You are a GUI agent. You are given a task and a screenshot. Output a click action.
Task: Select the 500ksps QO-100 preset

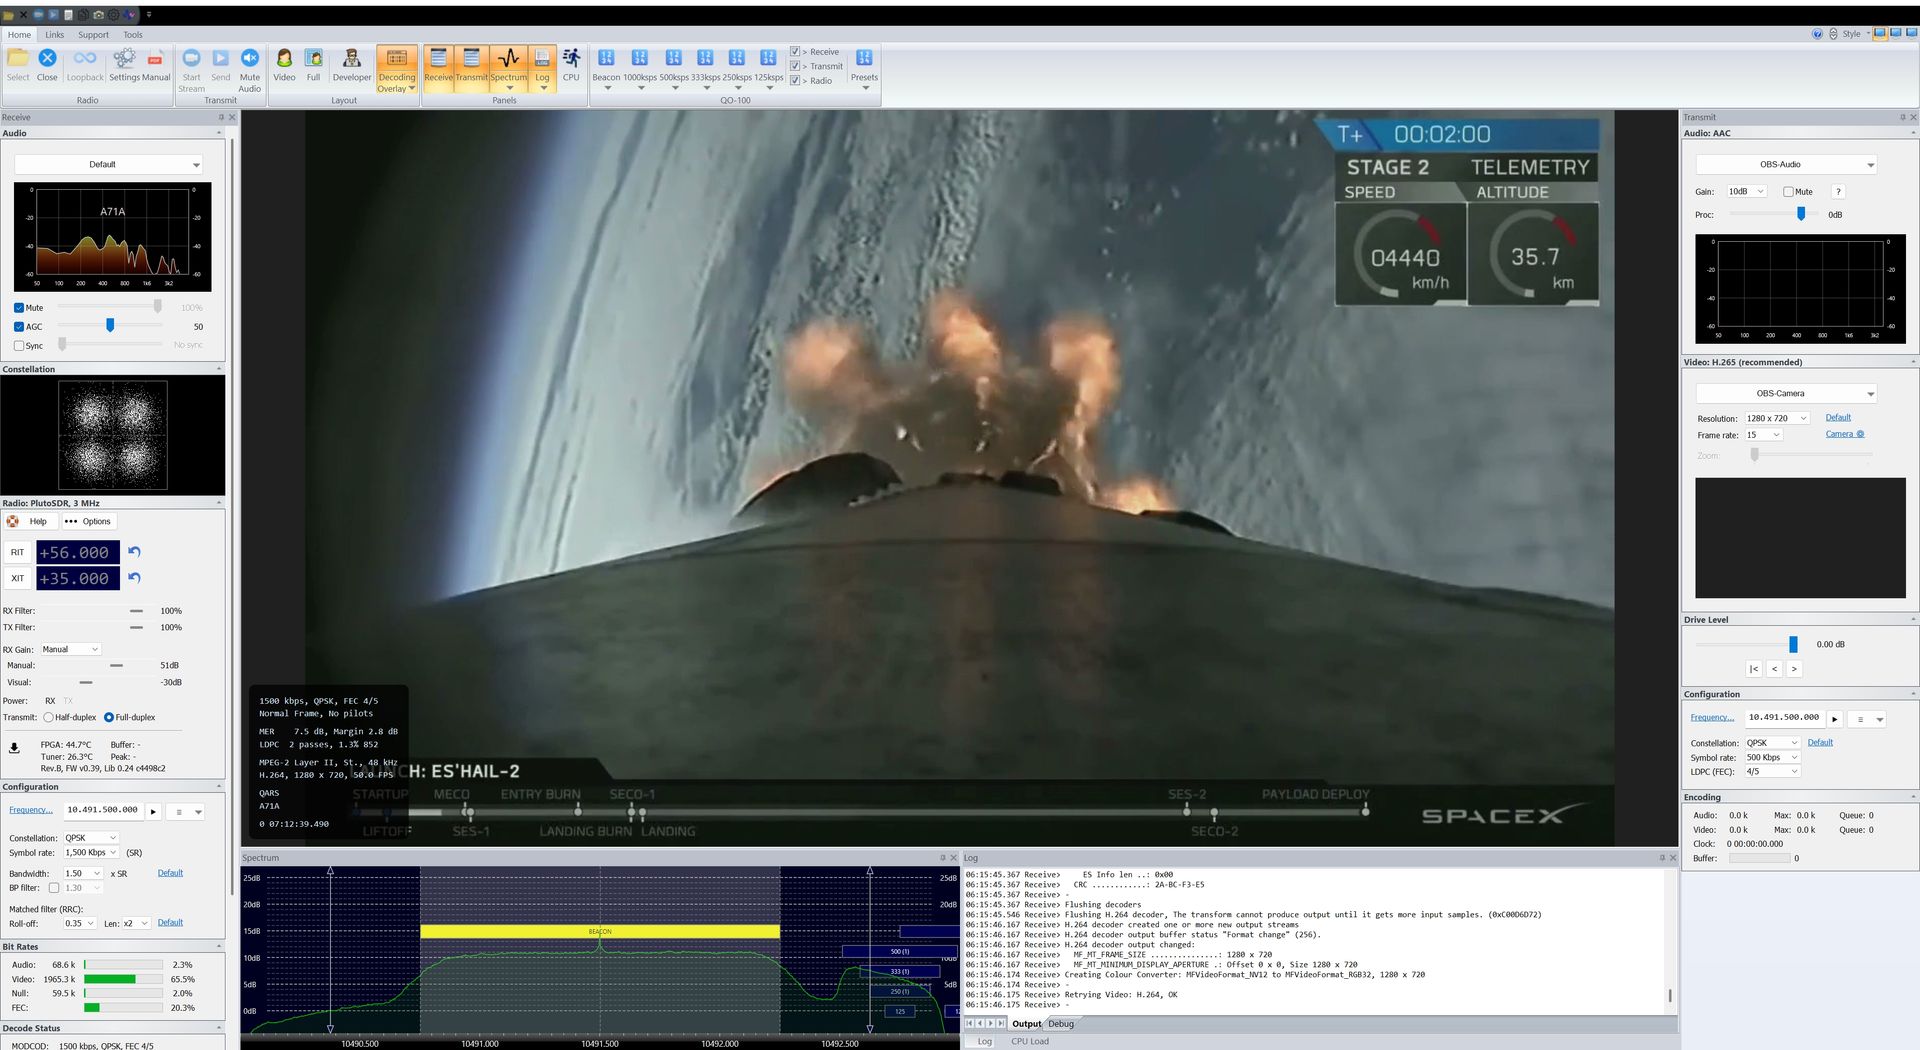[672, 60]
